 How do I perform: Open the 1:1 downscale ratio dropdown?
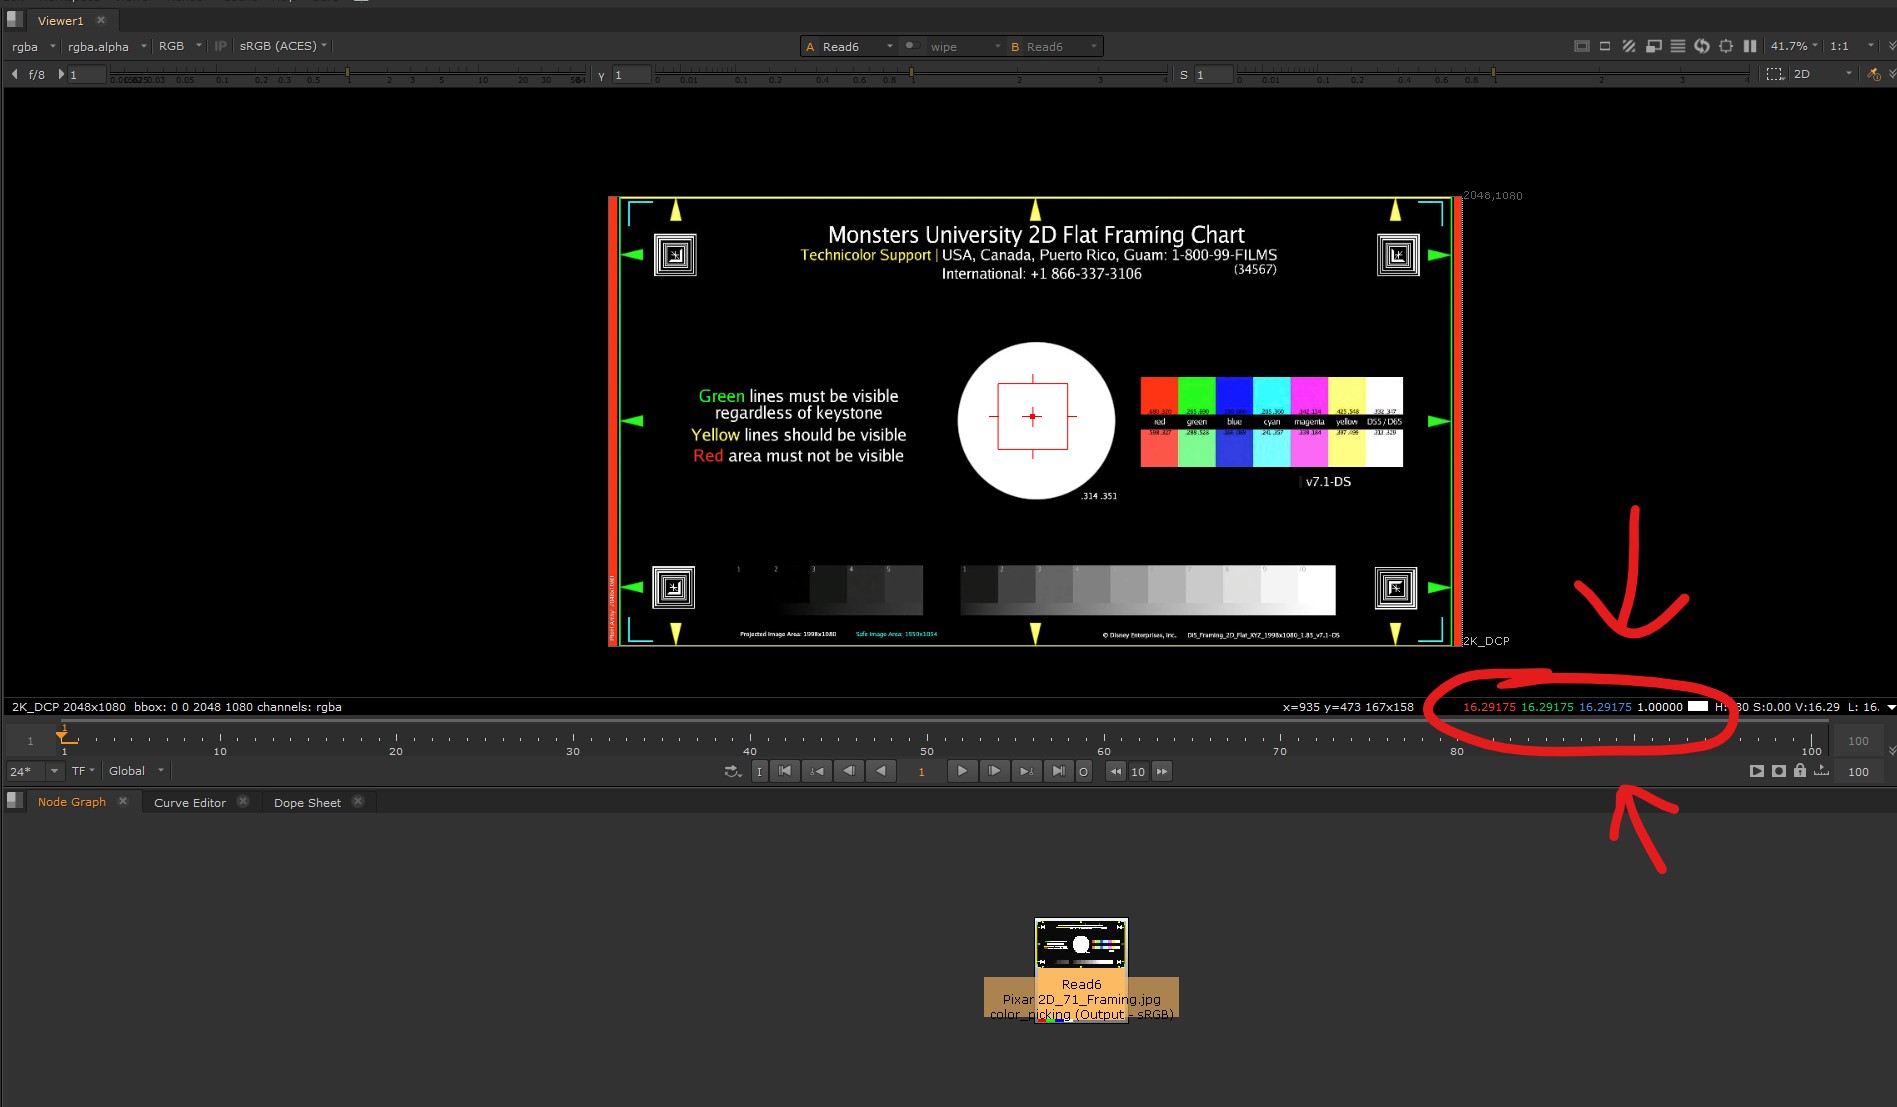pyautogui.click(x=1852, y=46)
